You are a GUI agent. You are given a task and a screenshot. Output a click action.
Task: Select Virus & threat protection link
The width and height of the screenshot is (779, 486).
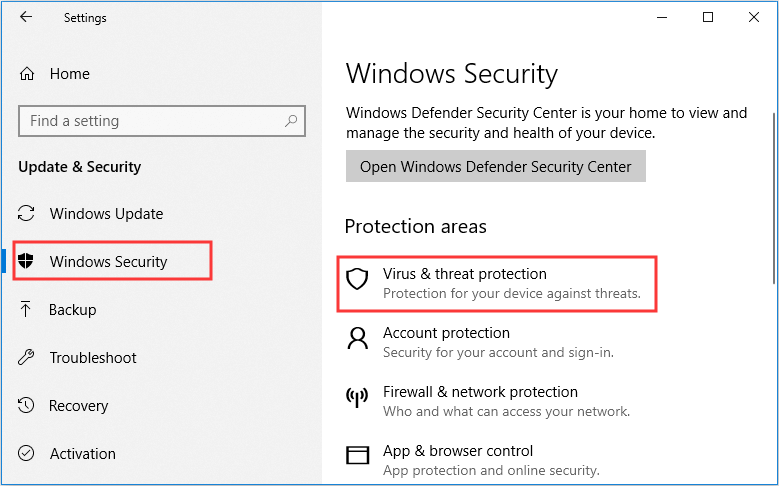[x=497, y=284]
